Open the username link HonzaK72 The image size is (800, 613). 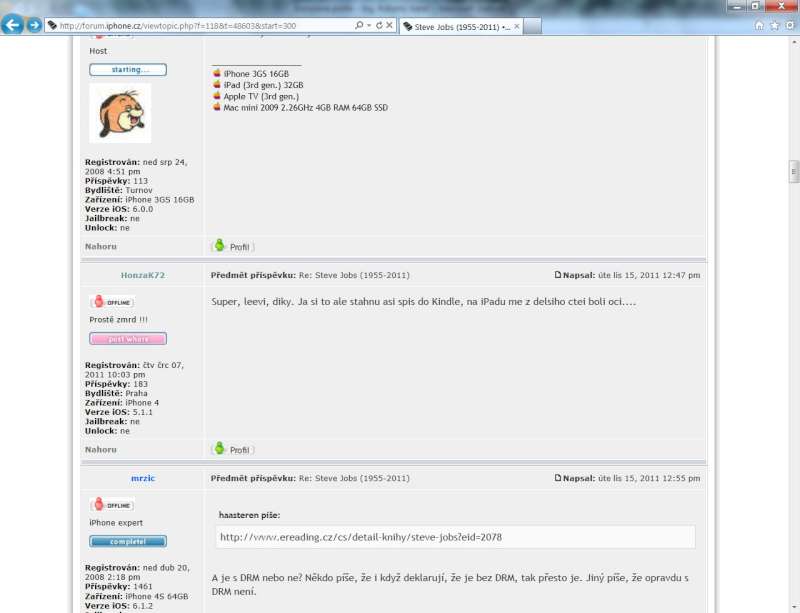coord(143,275)
